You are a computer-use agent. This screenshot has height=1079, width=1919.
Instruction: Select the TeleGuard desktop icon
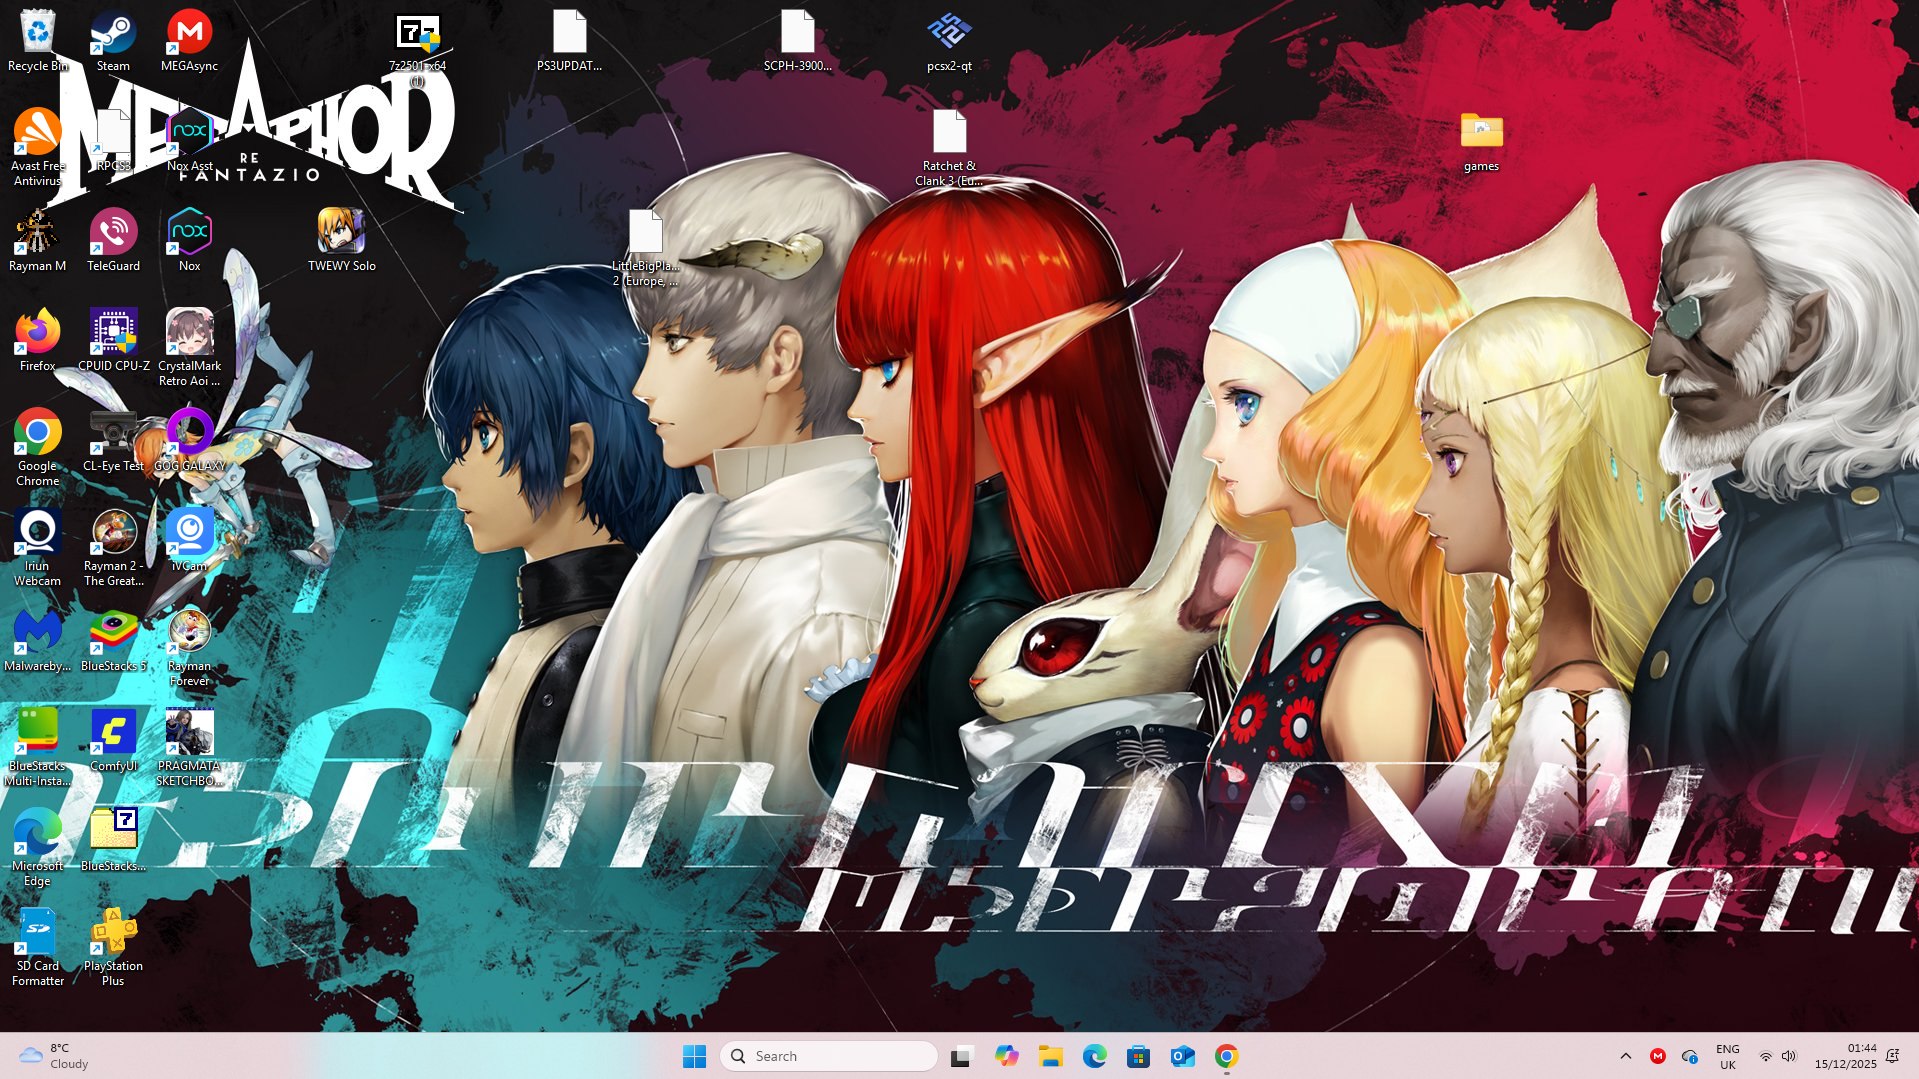point(113,241)
